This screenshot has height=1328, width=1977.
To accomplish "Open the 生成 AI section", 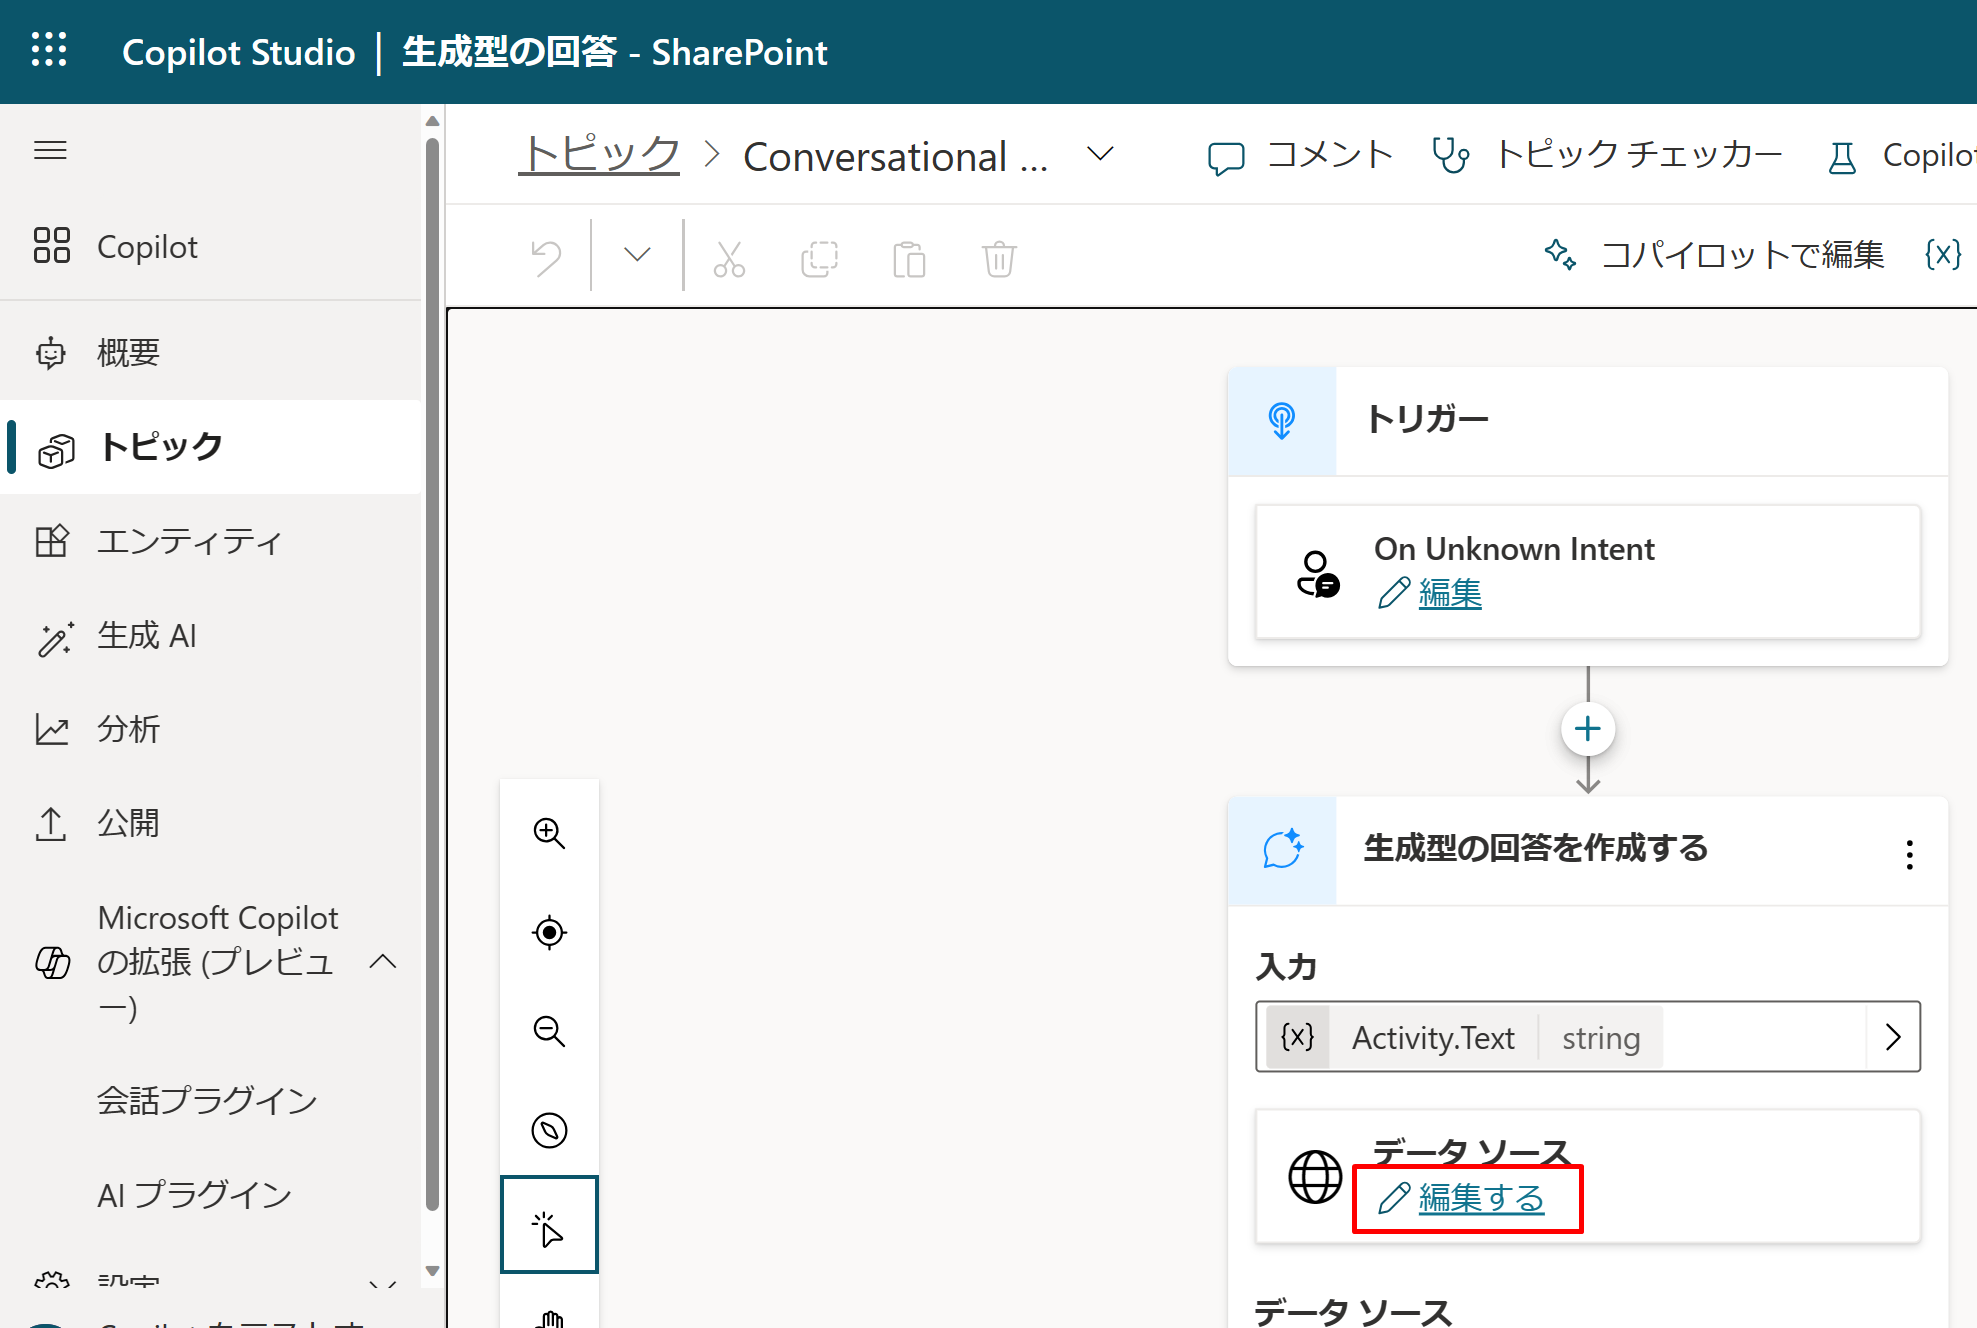I will tap(147, 635).
